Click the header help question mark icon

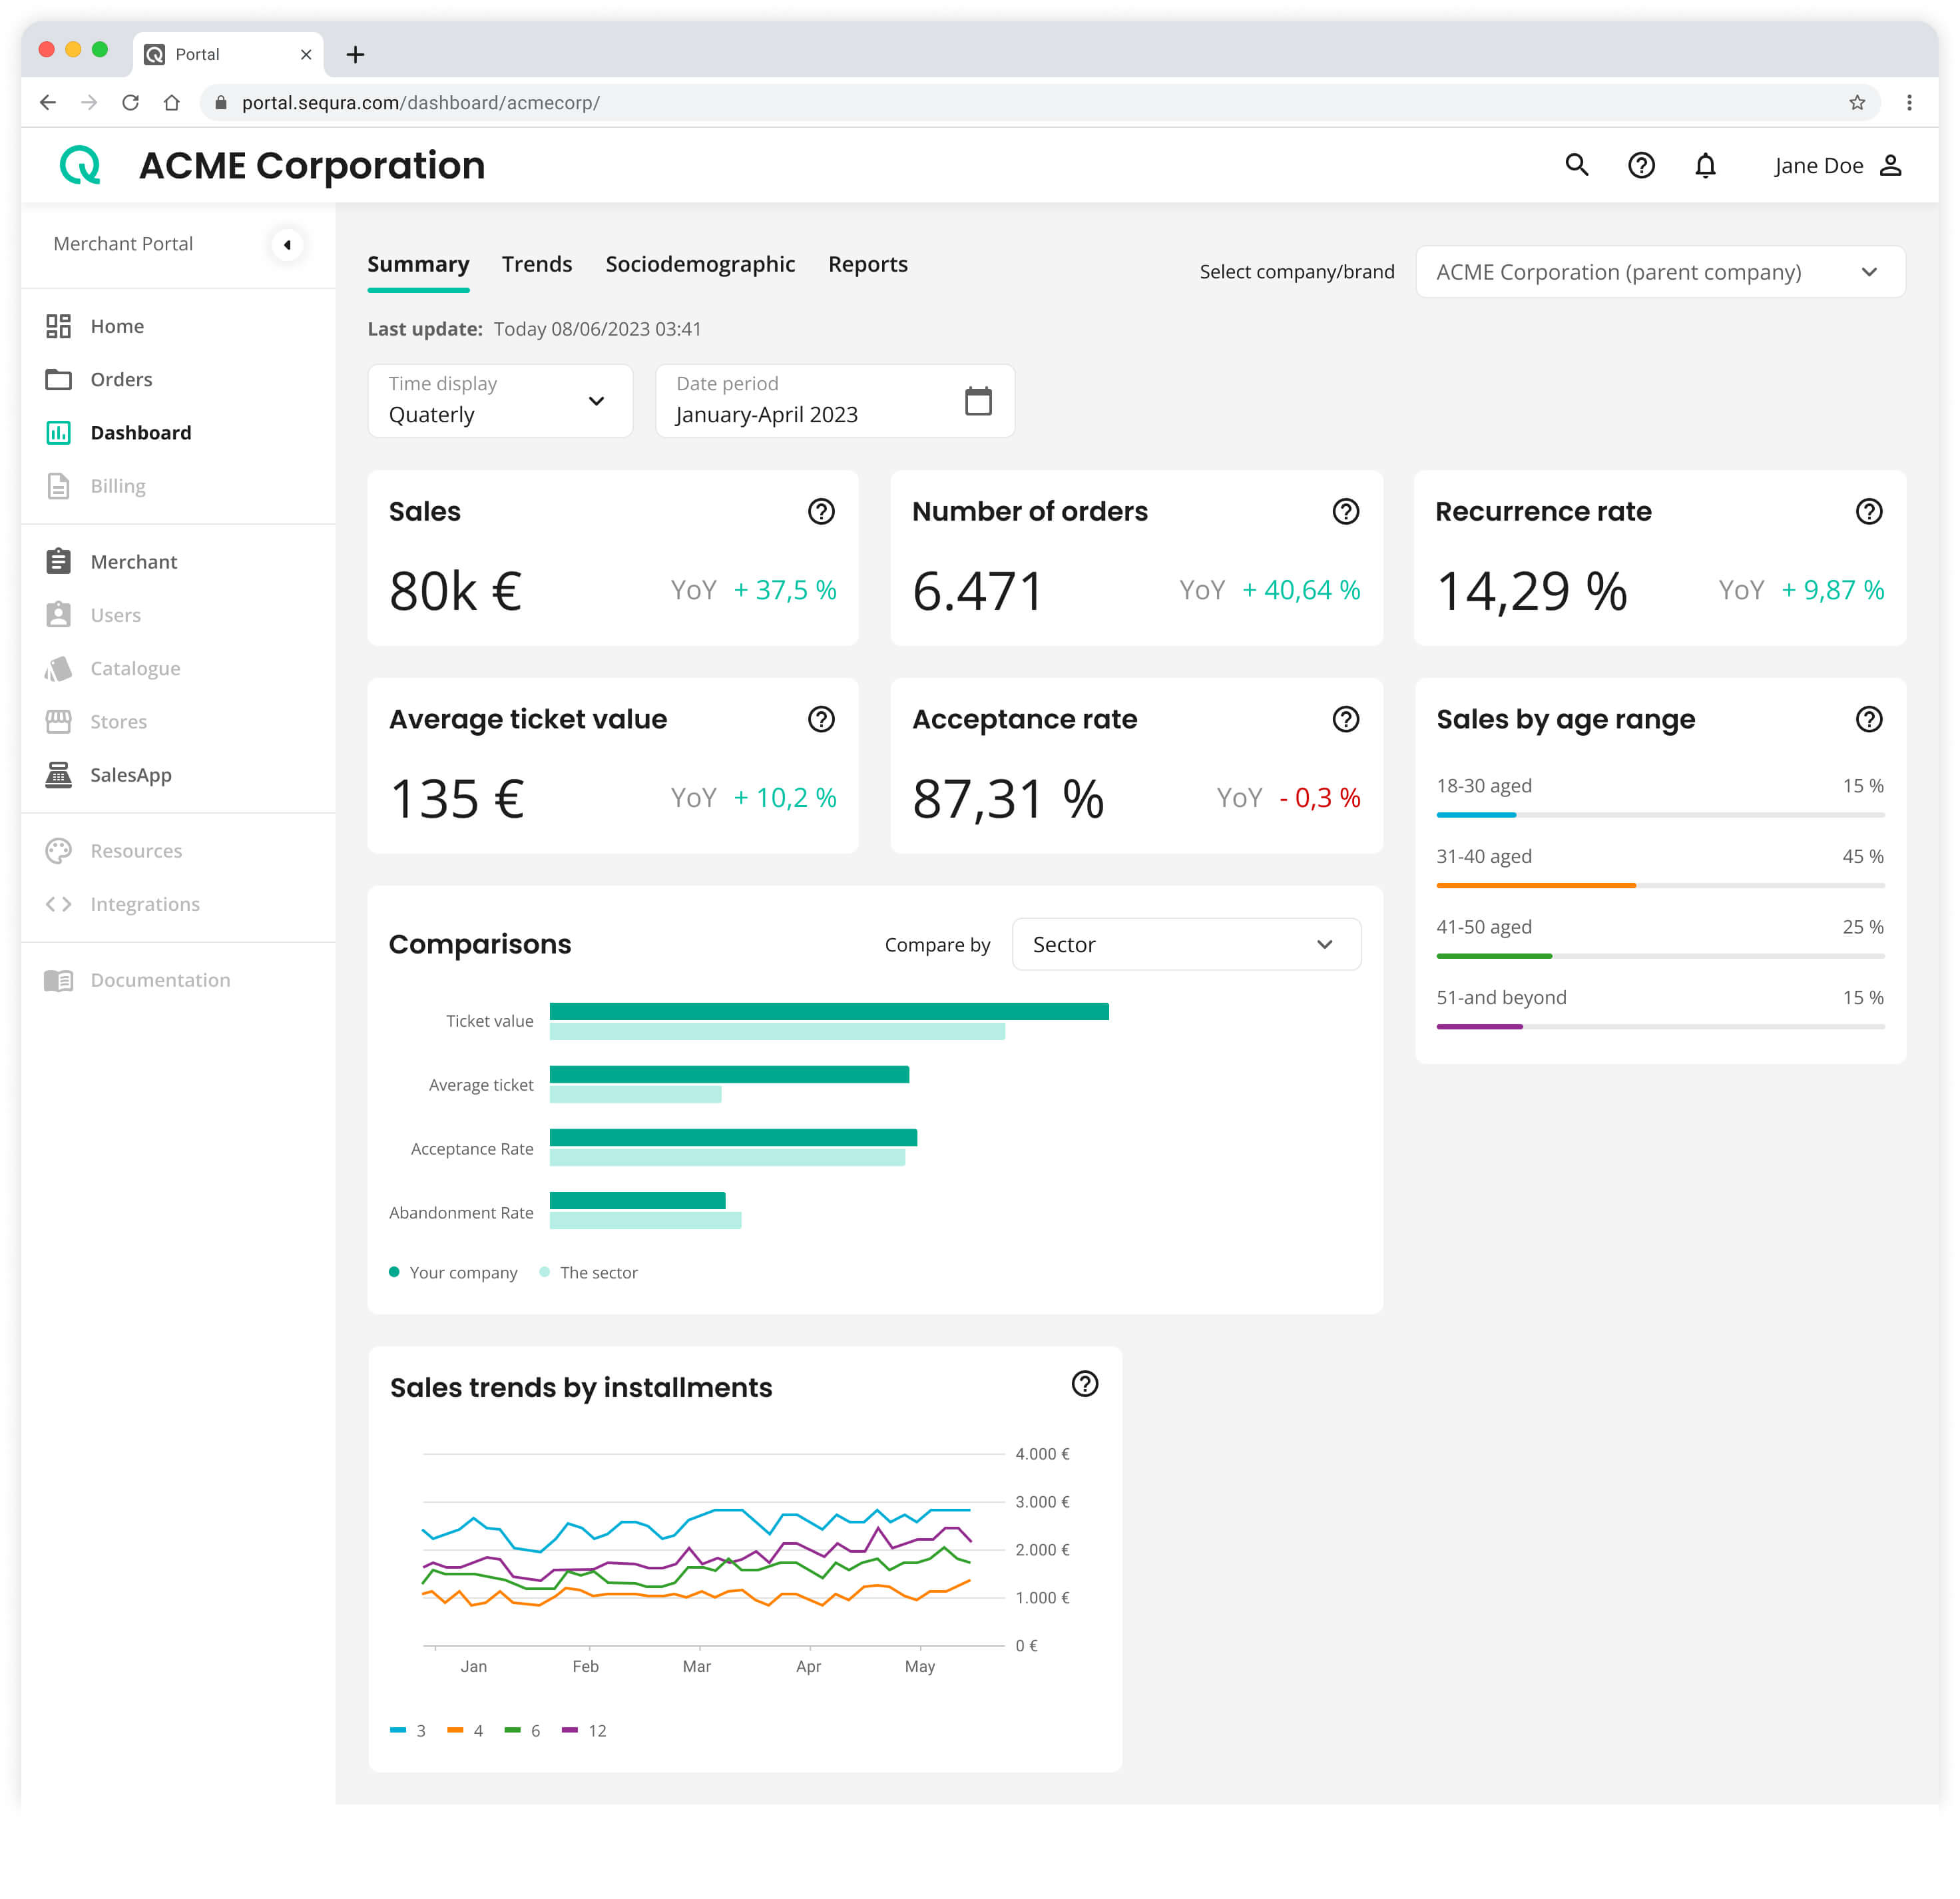tap(1641, 165)
